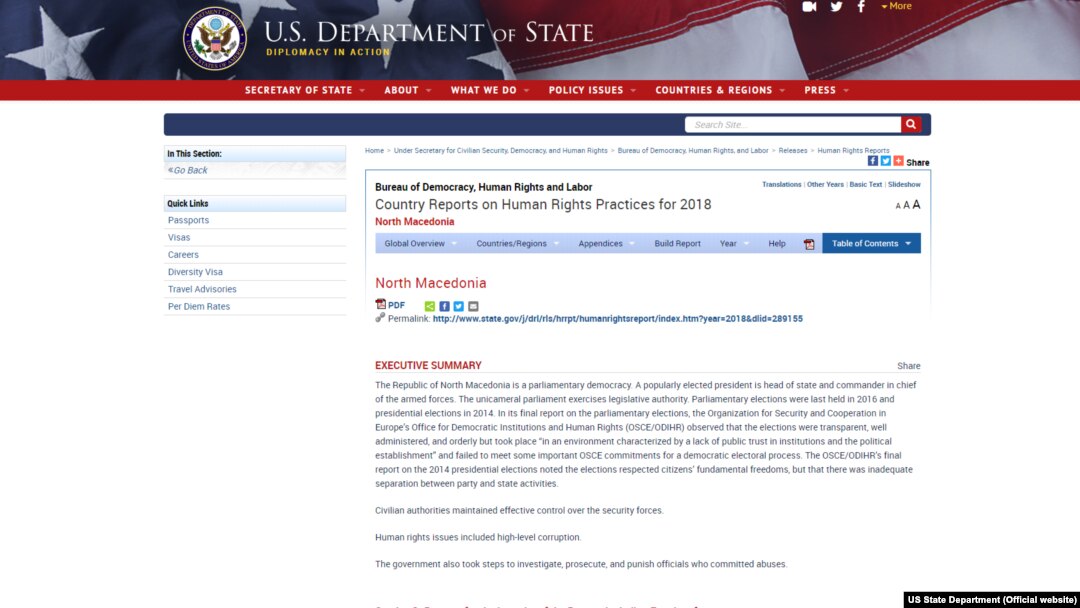Switch to Basic Text view
Viewport: 1080px width, 608px height.
[866, 185]
